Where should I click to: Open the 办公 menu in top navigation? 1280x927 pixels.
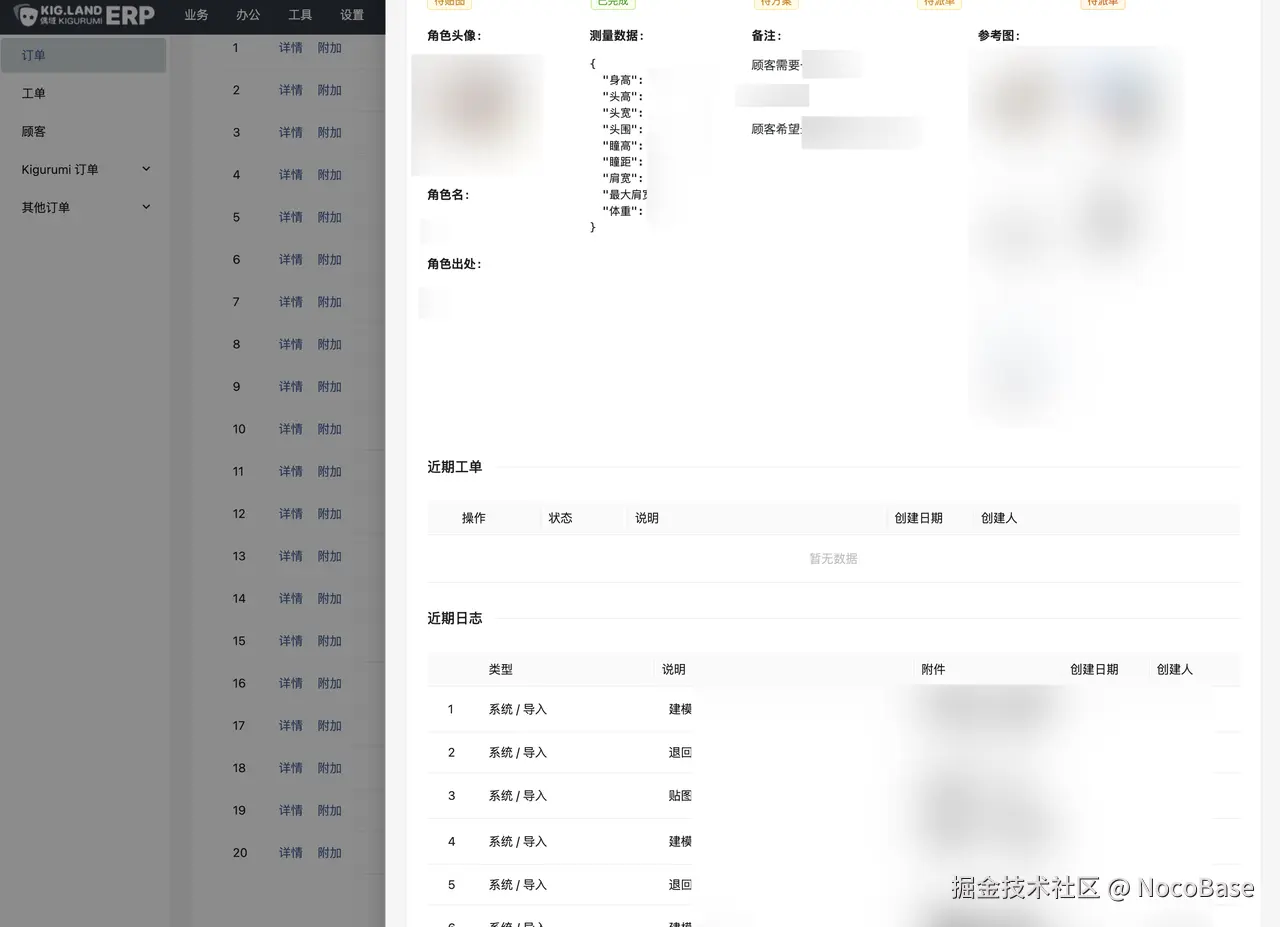click(x=248, y=15)
